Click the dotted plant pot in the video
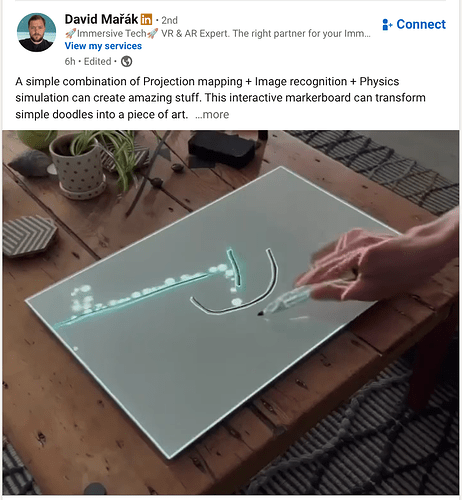This screenshot has width=462, height=500. pos(78,168)
